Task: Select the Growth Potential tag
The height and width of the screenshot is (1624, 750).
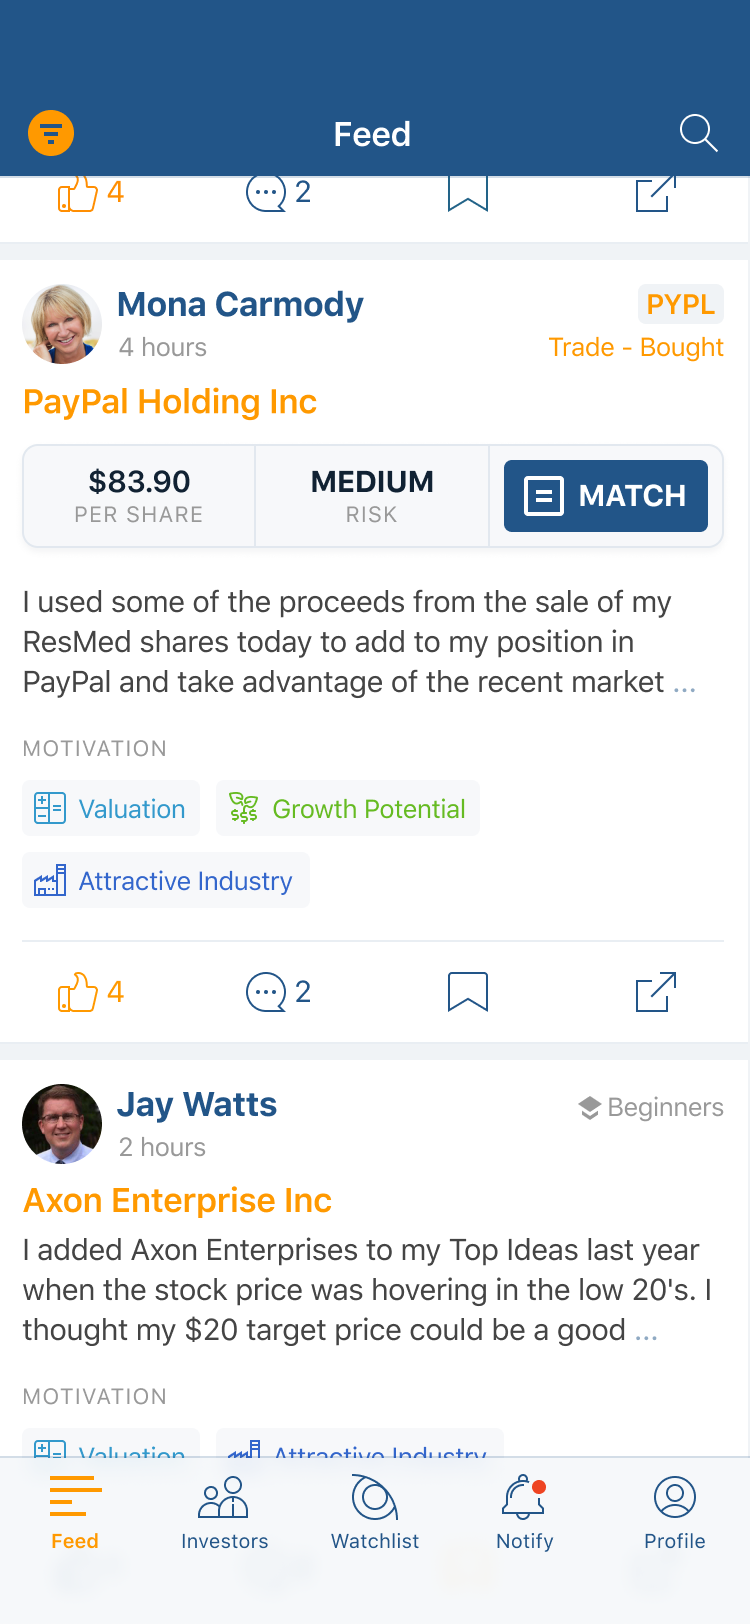Action: pyautogui.click(x=348, y=809)
